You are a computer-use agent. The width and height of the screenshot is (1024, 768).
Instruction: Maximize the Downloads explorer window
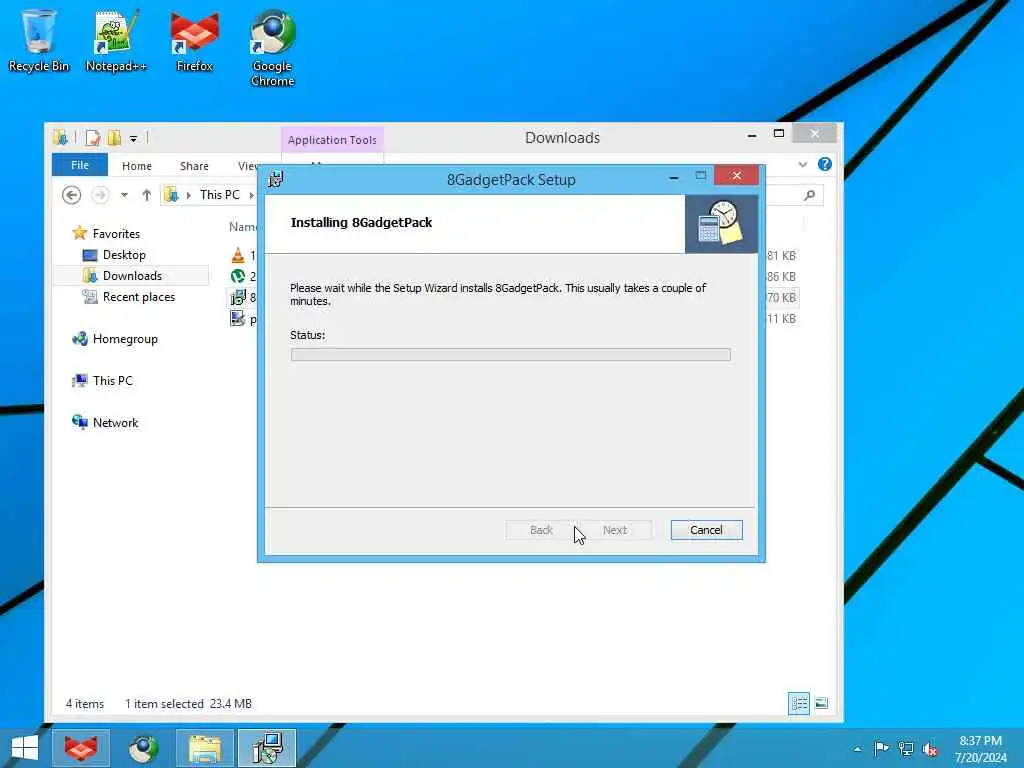(778, 134)
